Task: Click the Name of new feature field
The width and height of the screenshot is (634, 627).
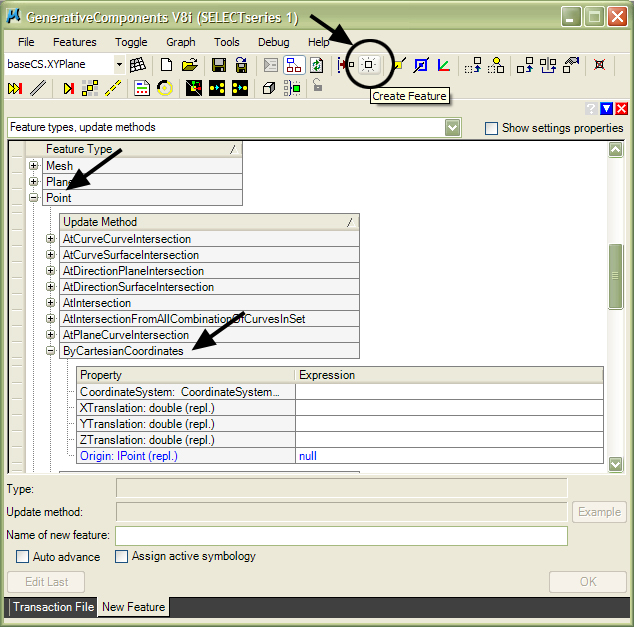Action: pyautogui.click(x=341, y=536)
